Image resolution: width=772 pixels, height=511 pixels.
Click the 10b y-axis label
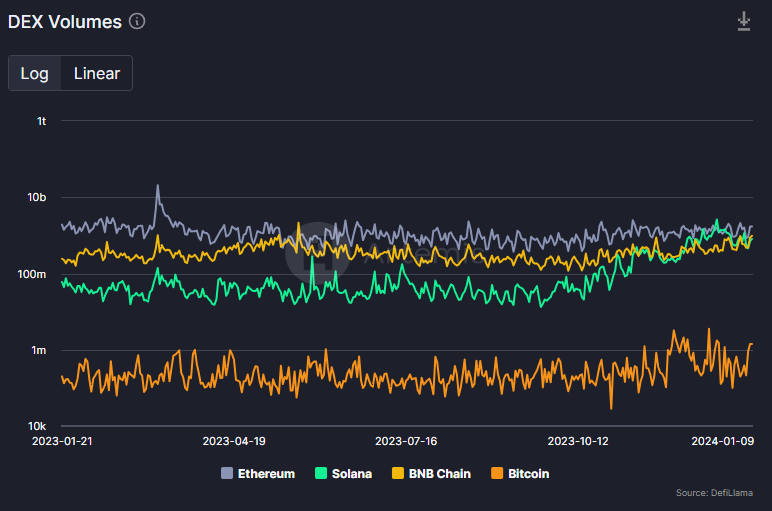tap(36, 197)
